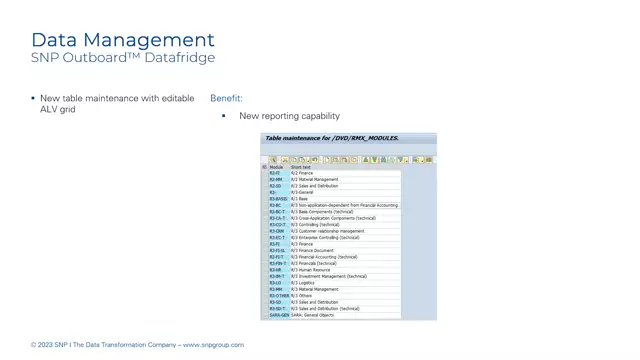Append a new row with toolbar icon
Image resolution: width=640 pixels, height=360 pixels.
pyautogui.click(x=327, y=160)
